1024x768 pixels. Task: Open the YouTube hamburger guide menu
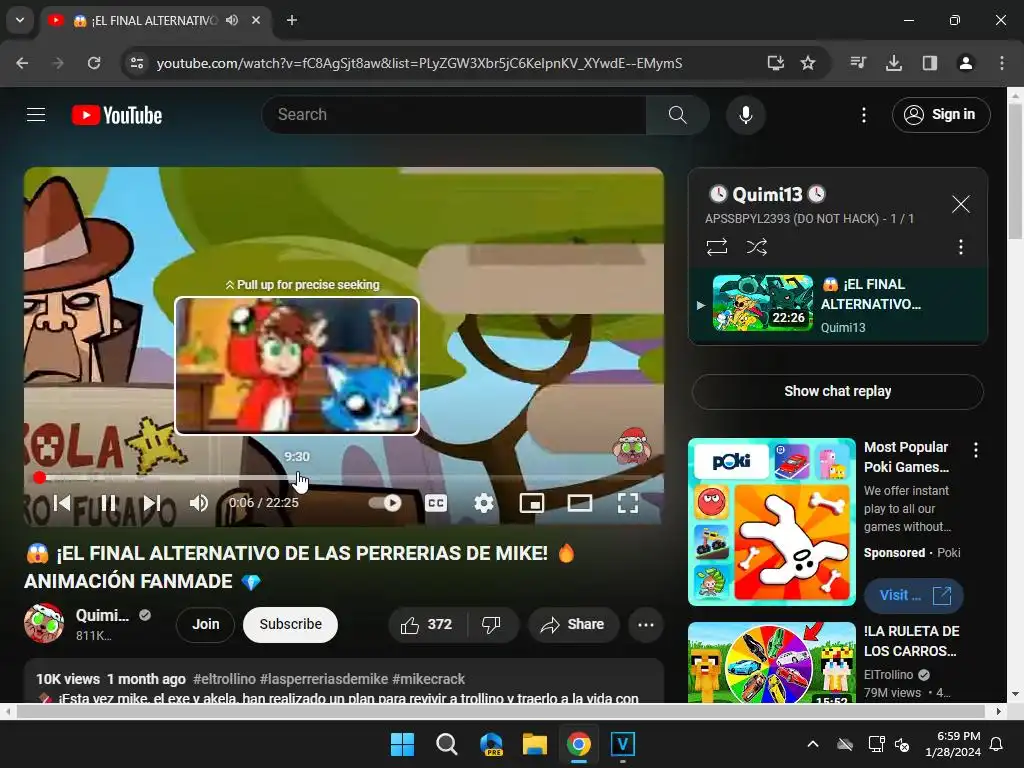click(x=36, y=115)
